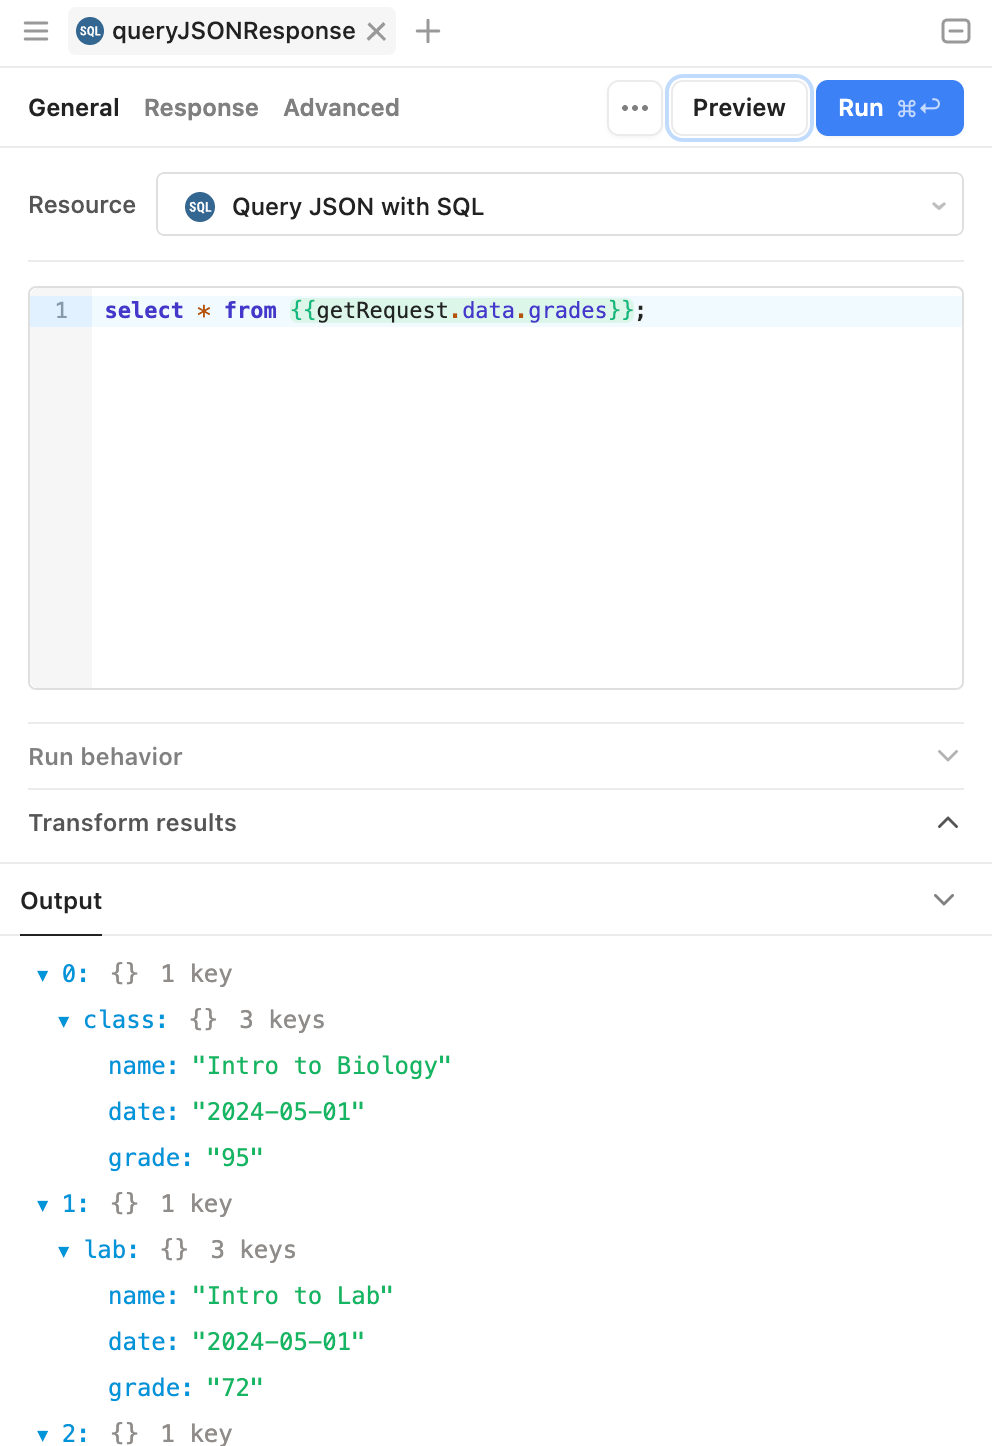
Task: Collapse the 0: tree node
Action: click(x=42, y=975)
